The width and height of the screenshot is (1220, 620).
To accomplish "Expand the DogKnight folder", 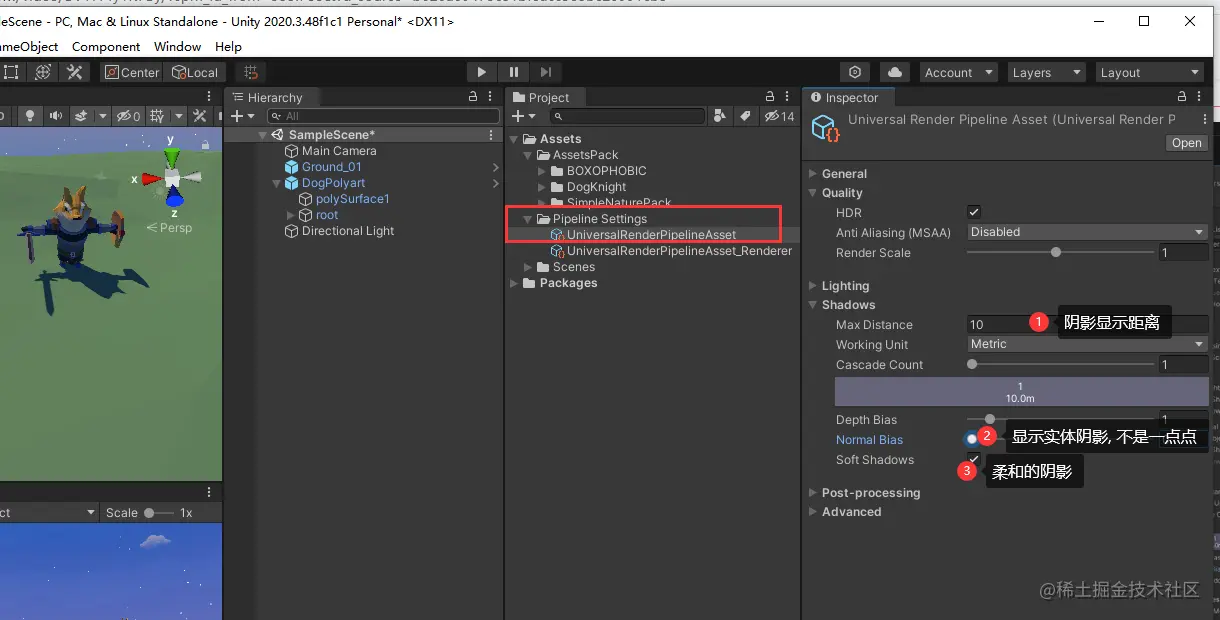I will pos(543,187).
